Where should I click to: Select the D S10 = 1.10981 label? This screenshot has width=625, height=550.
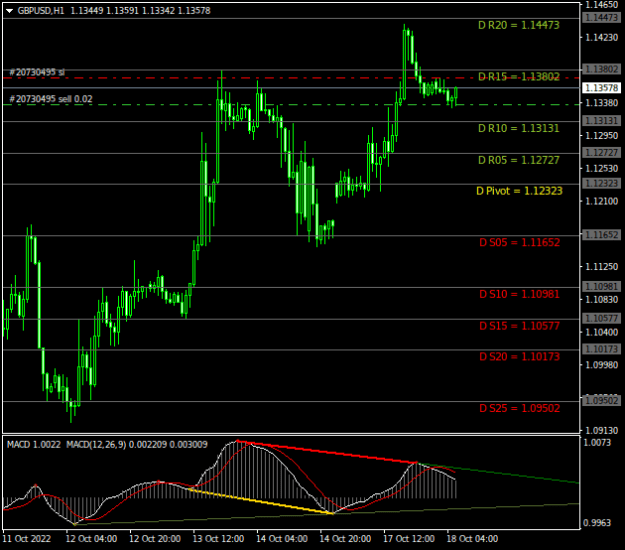tap(519, 294)
